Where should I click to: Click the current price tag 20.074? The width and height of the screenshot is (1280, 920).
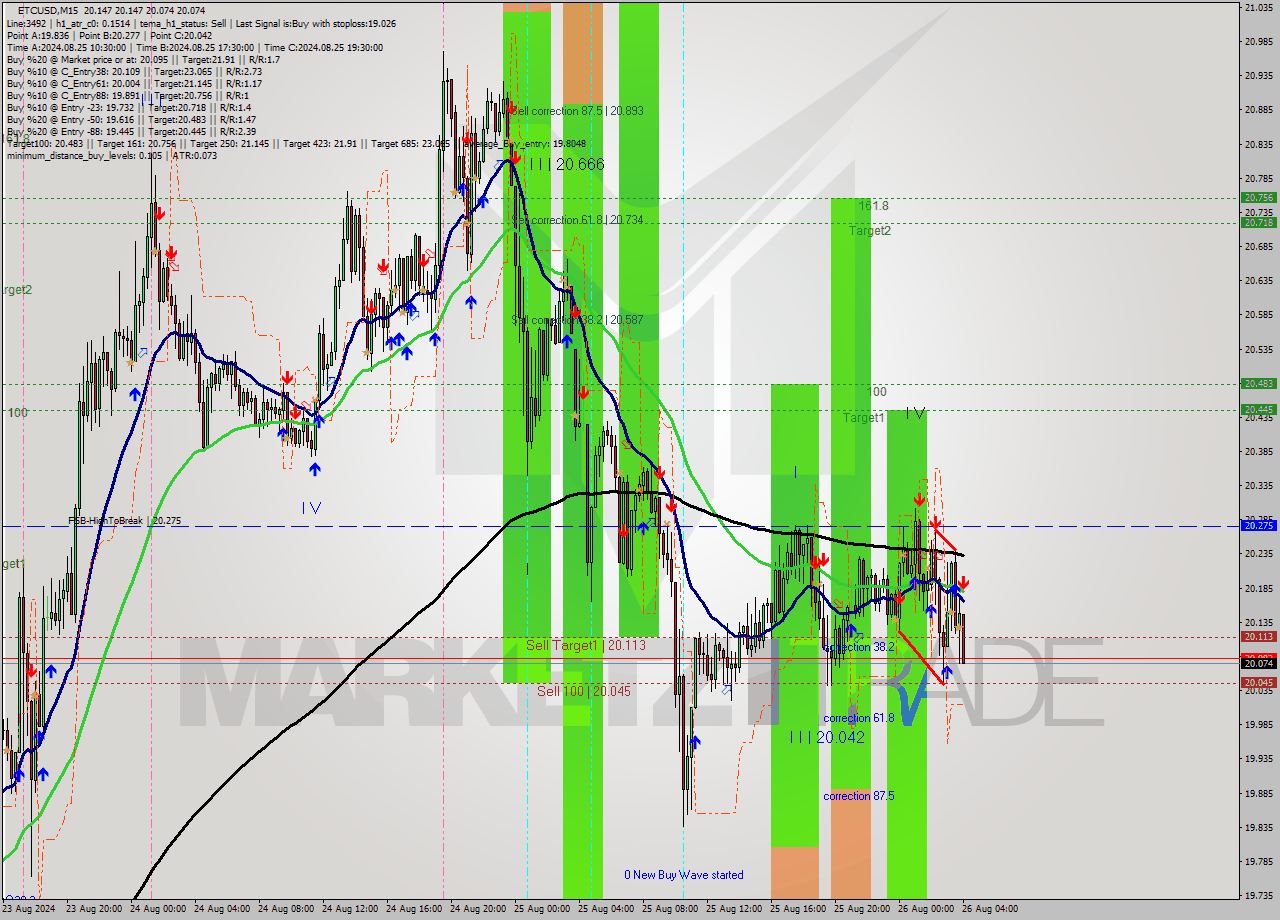pyautogui.click(x=1258, y=663)
